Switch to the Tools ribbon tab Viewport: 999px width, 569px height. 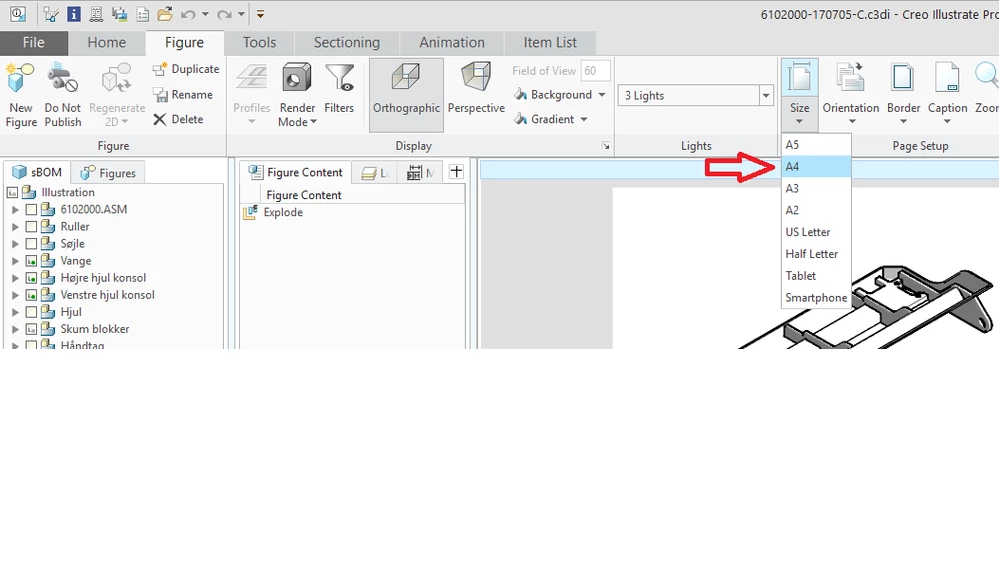coord(259,43)
